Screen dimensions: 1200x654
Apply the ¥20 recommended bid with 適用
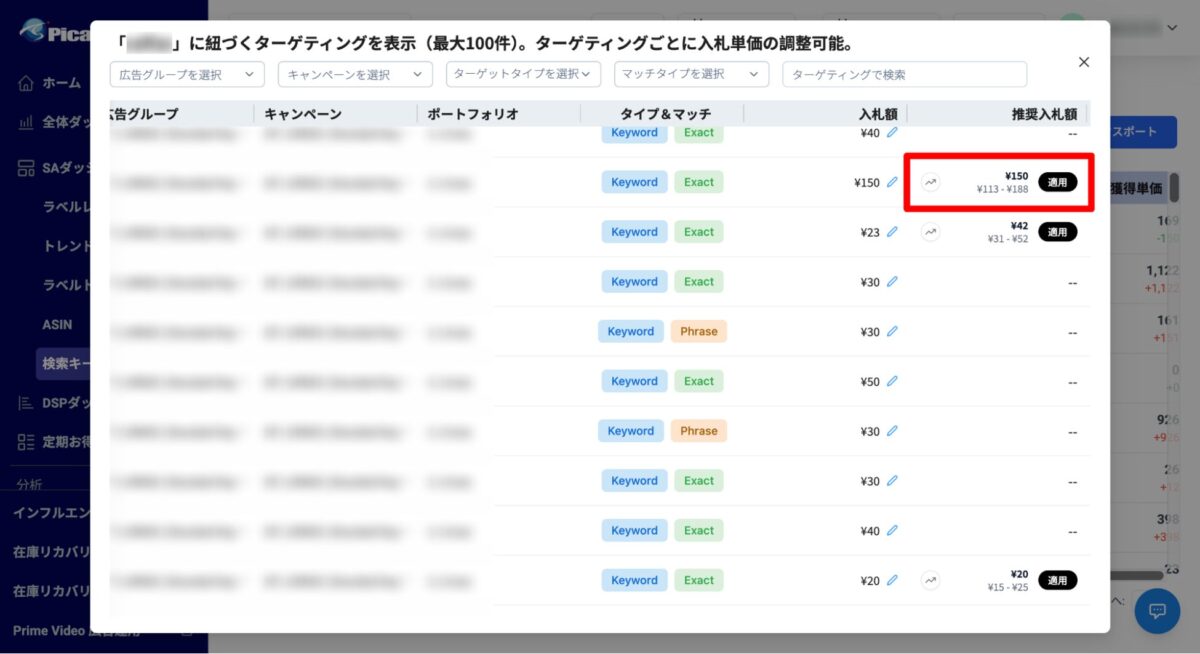pyautogui.click(x=1057, y=580)
